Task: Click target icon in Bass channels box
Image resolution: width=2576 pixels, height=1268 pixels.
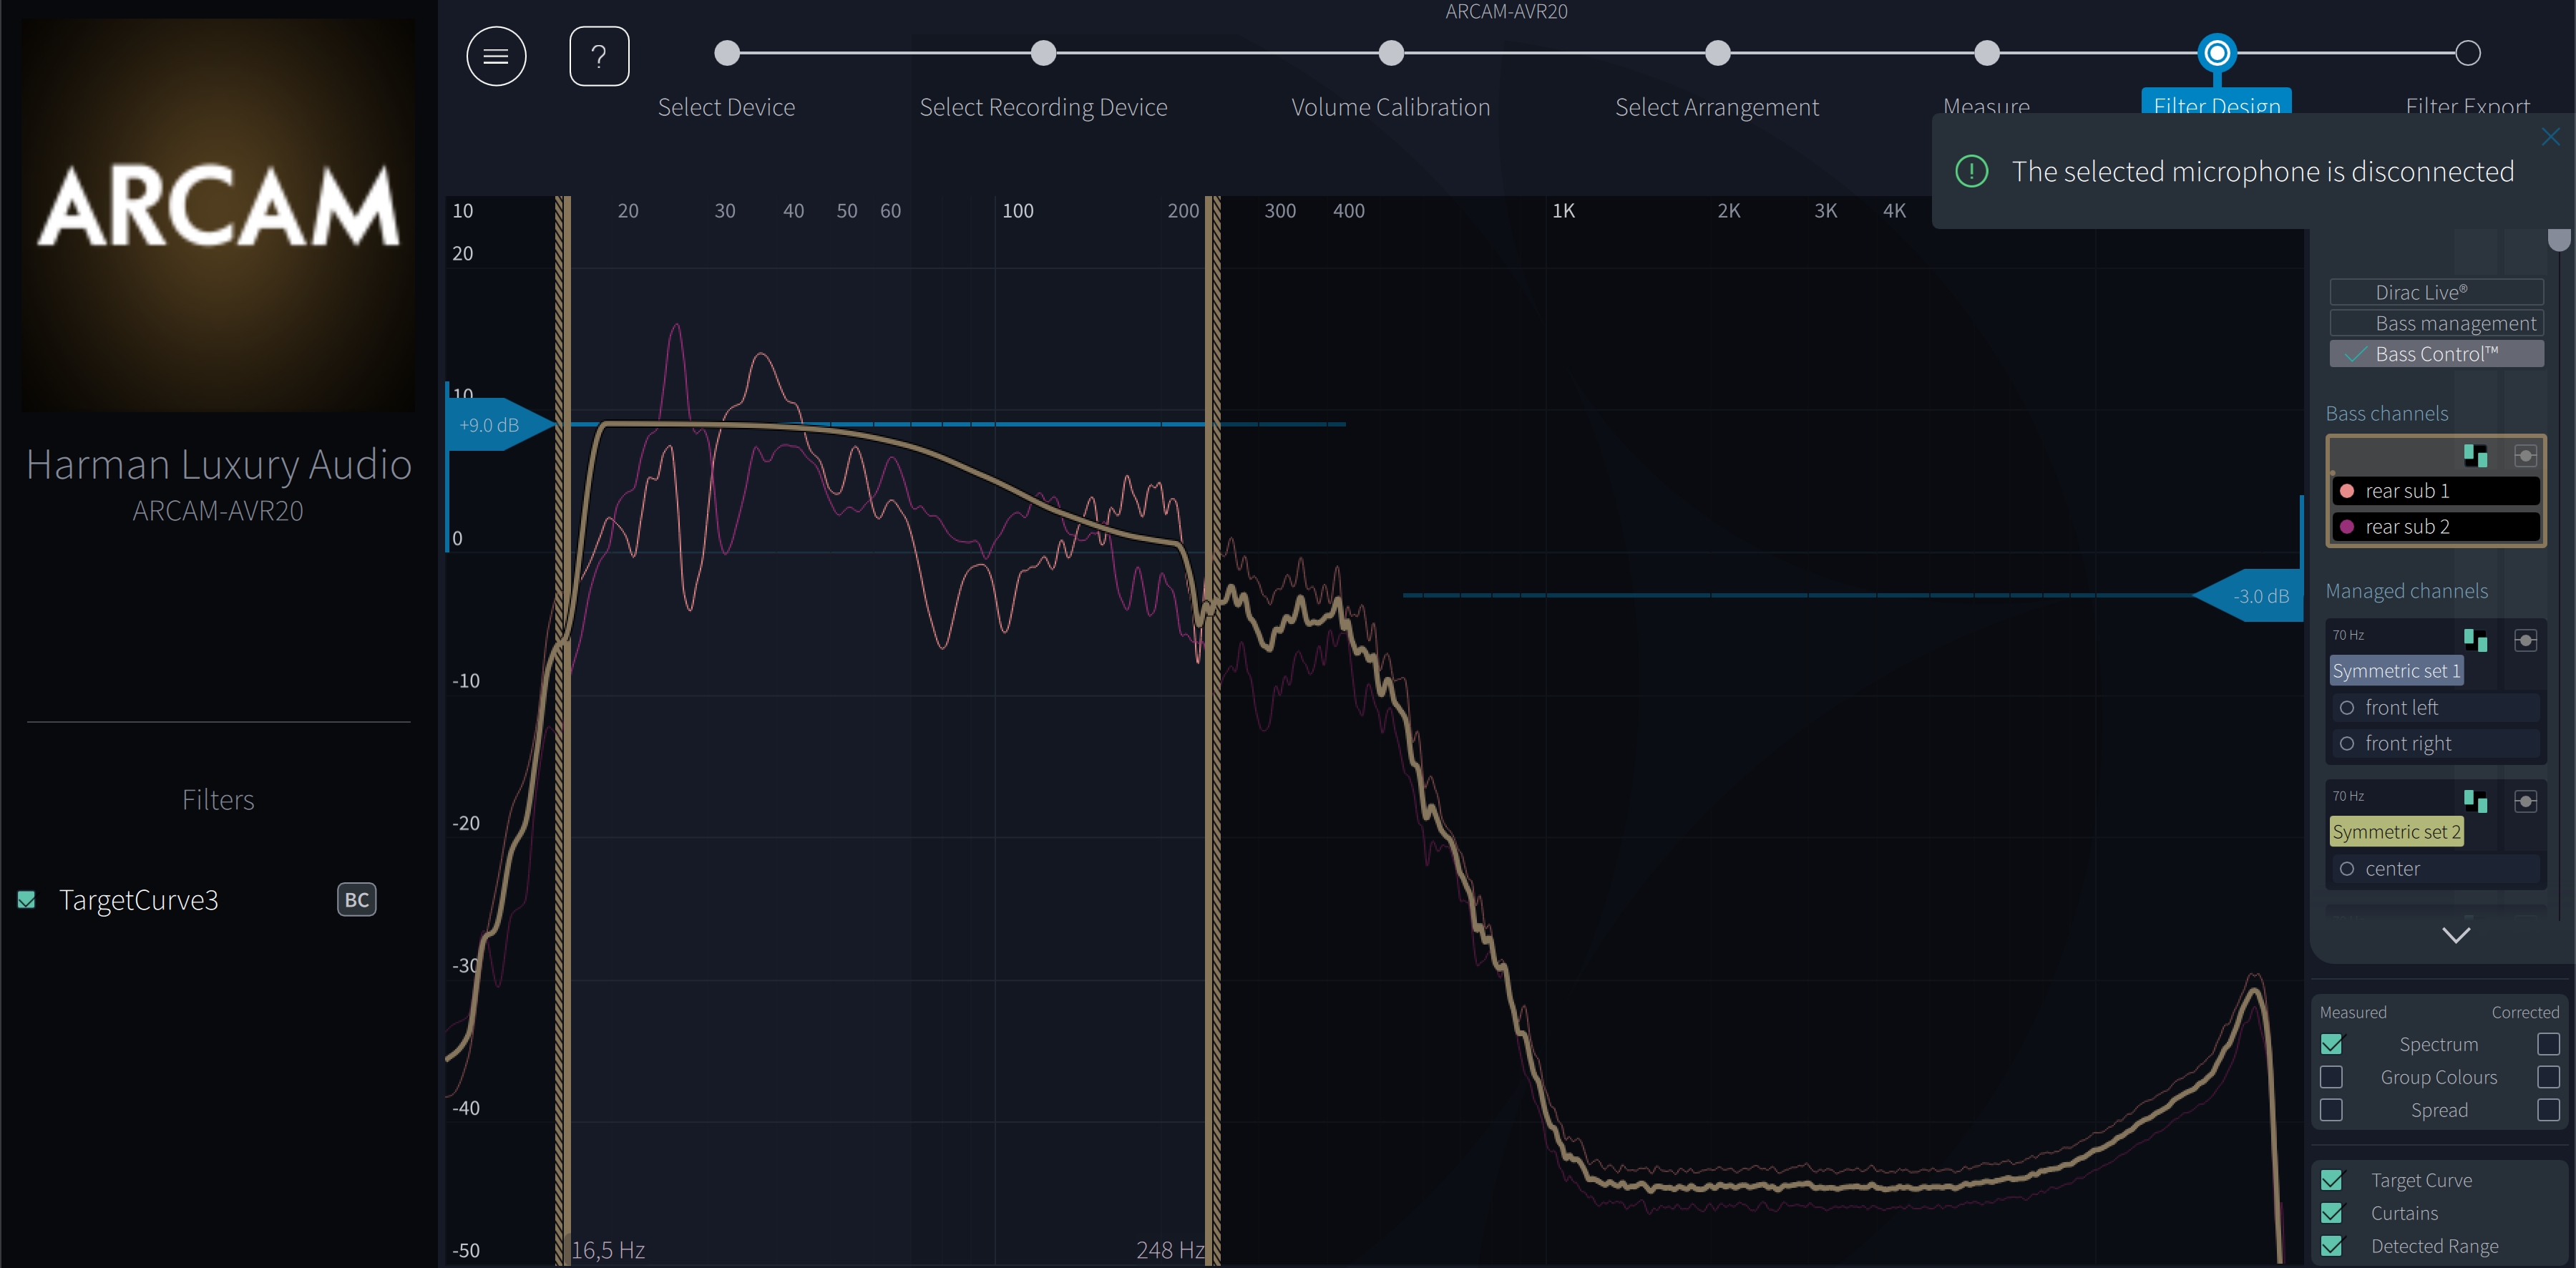Action: point(2525,456)
